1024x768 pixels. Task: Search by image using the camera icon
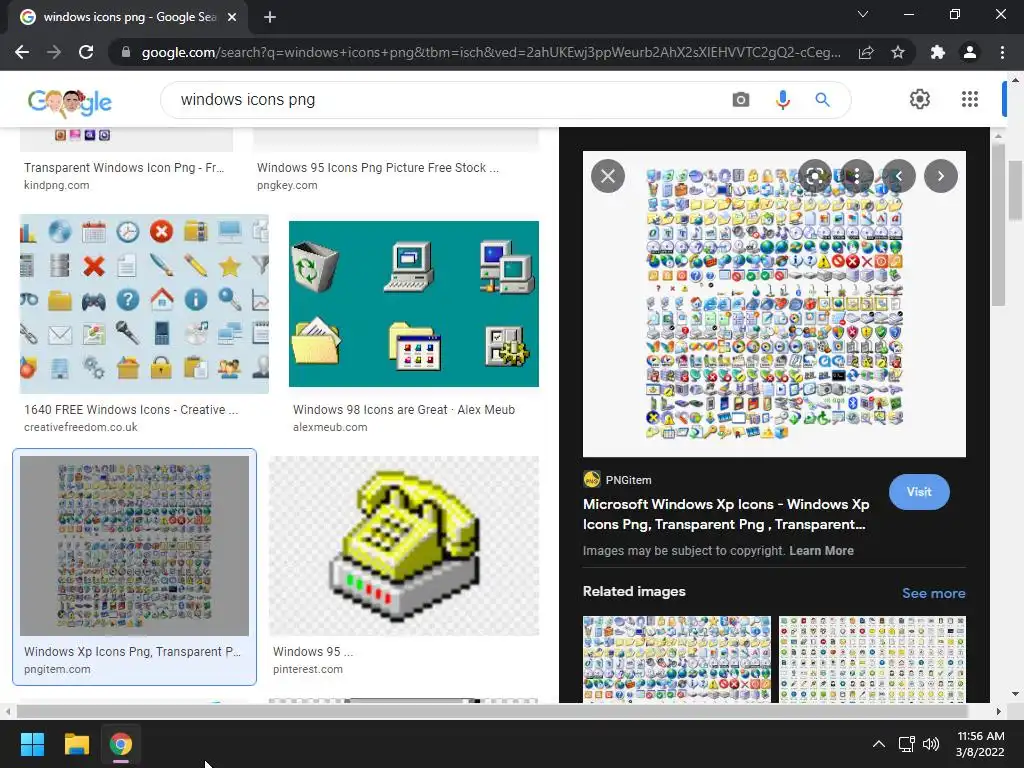click(x=741, y=100)
